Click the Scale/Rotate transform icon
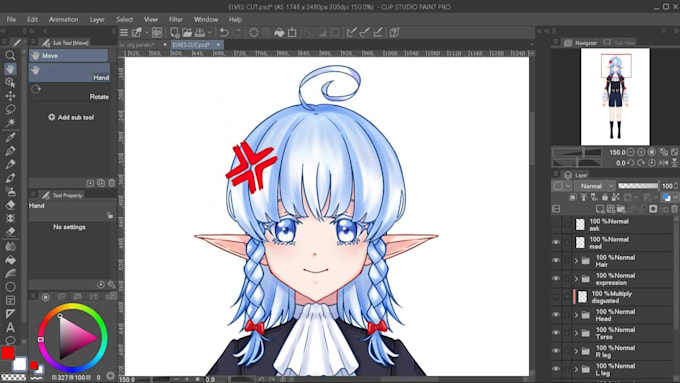This screenshot has height=383, width=680. tap(292, 33)
